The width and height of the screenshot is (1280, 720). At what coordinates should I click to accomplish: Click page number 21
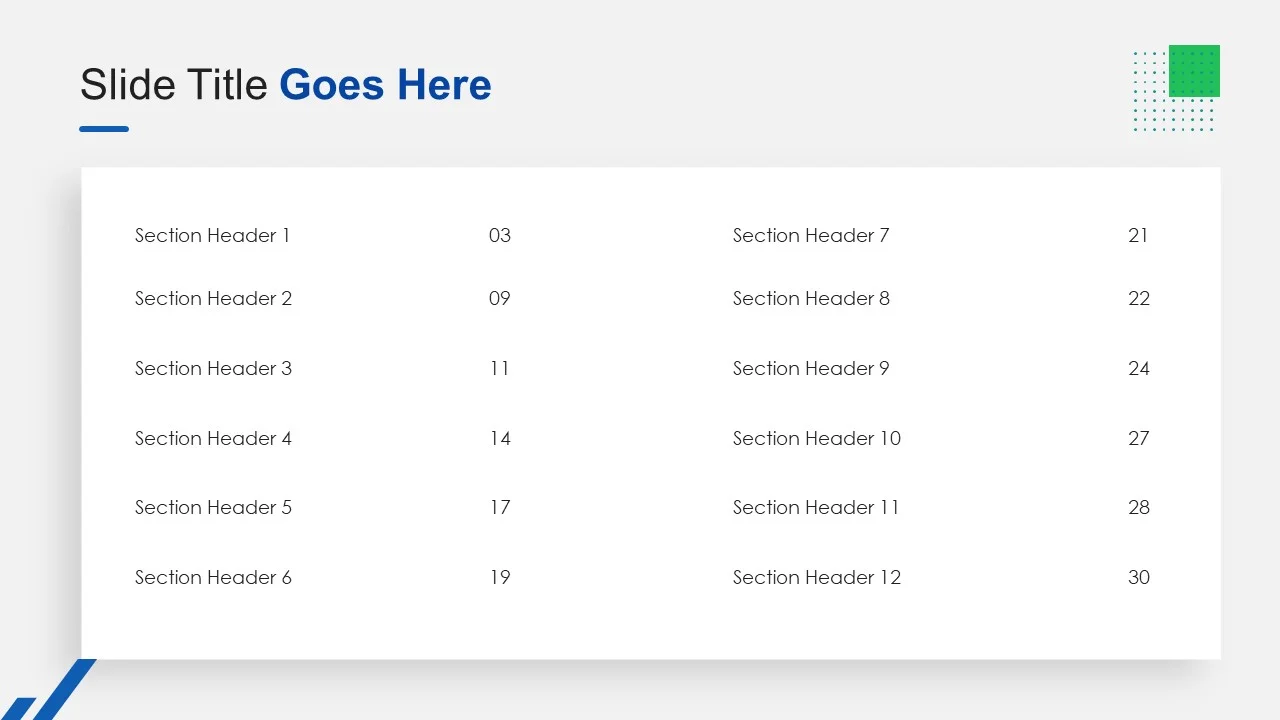(x=1138, y=236)
